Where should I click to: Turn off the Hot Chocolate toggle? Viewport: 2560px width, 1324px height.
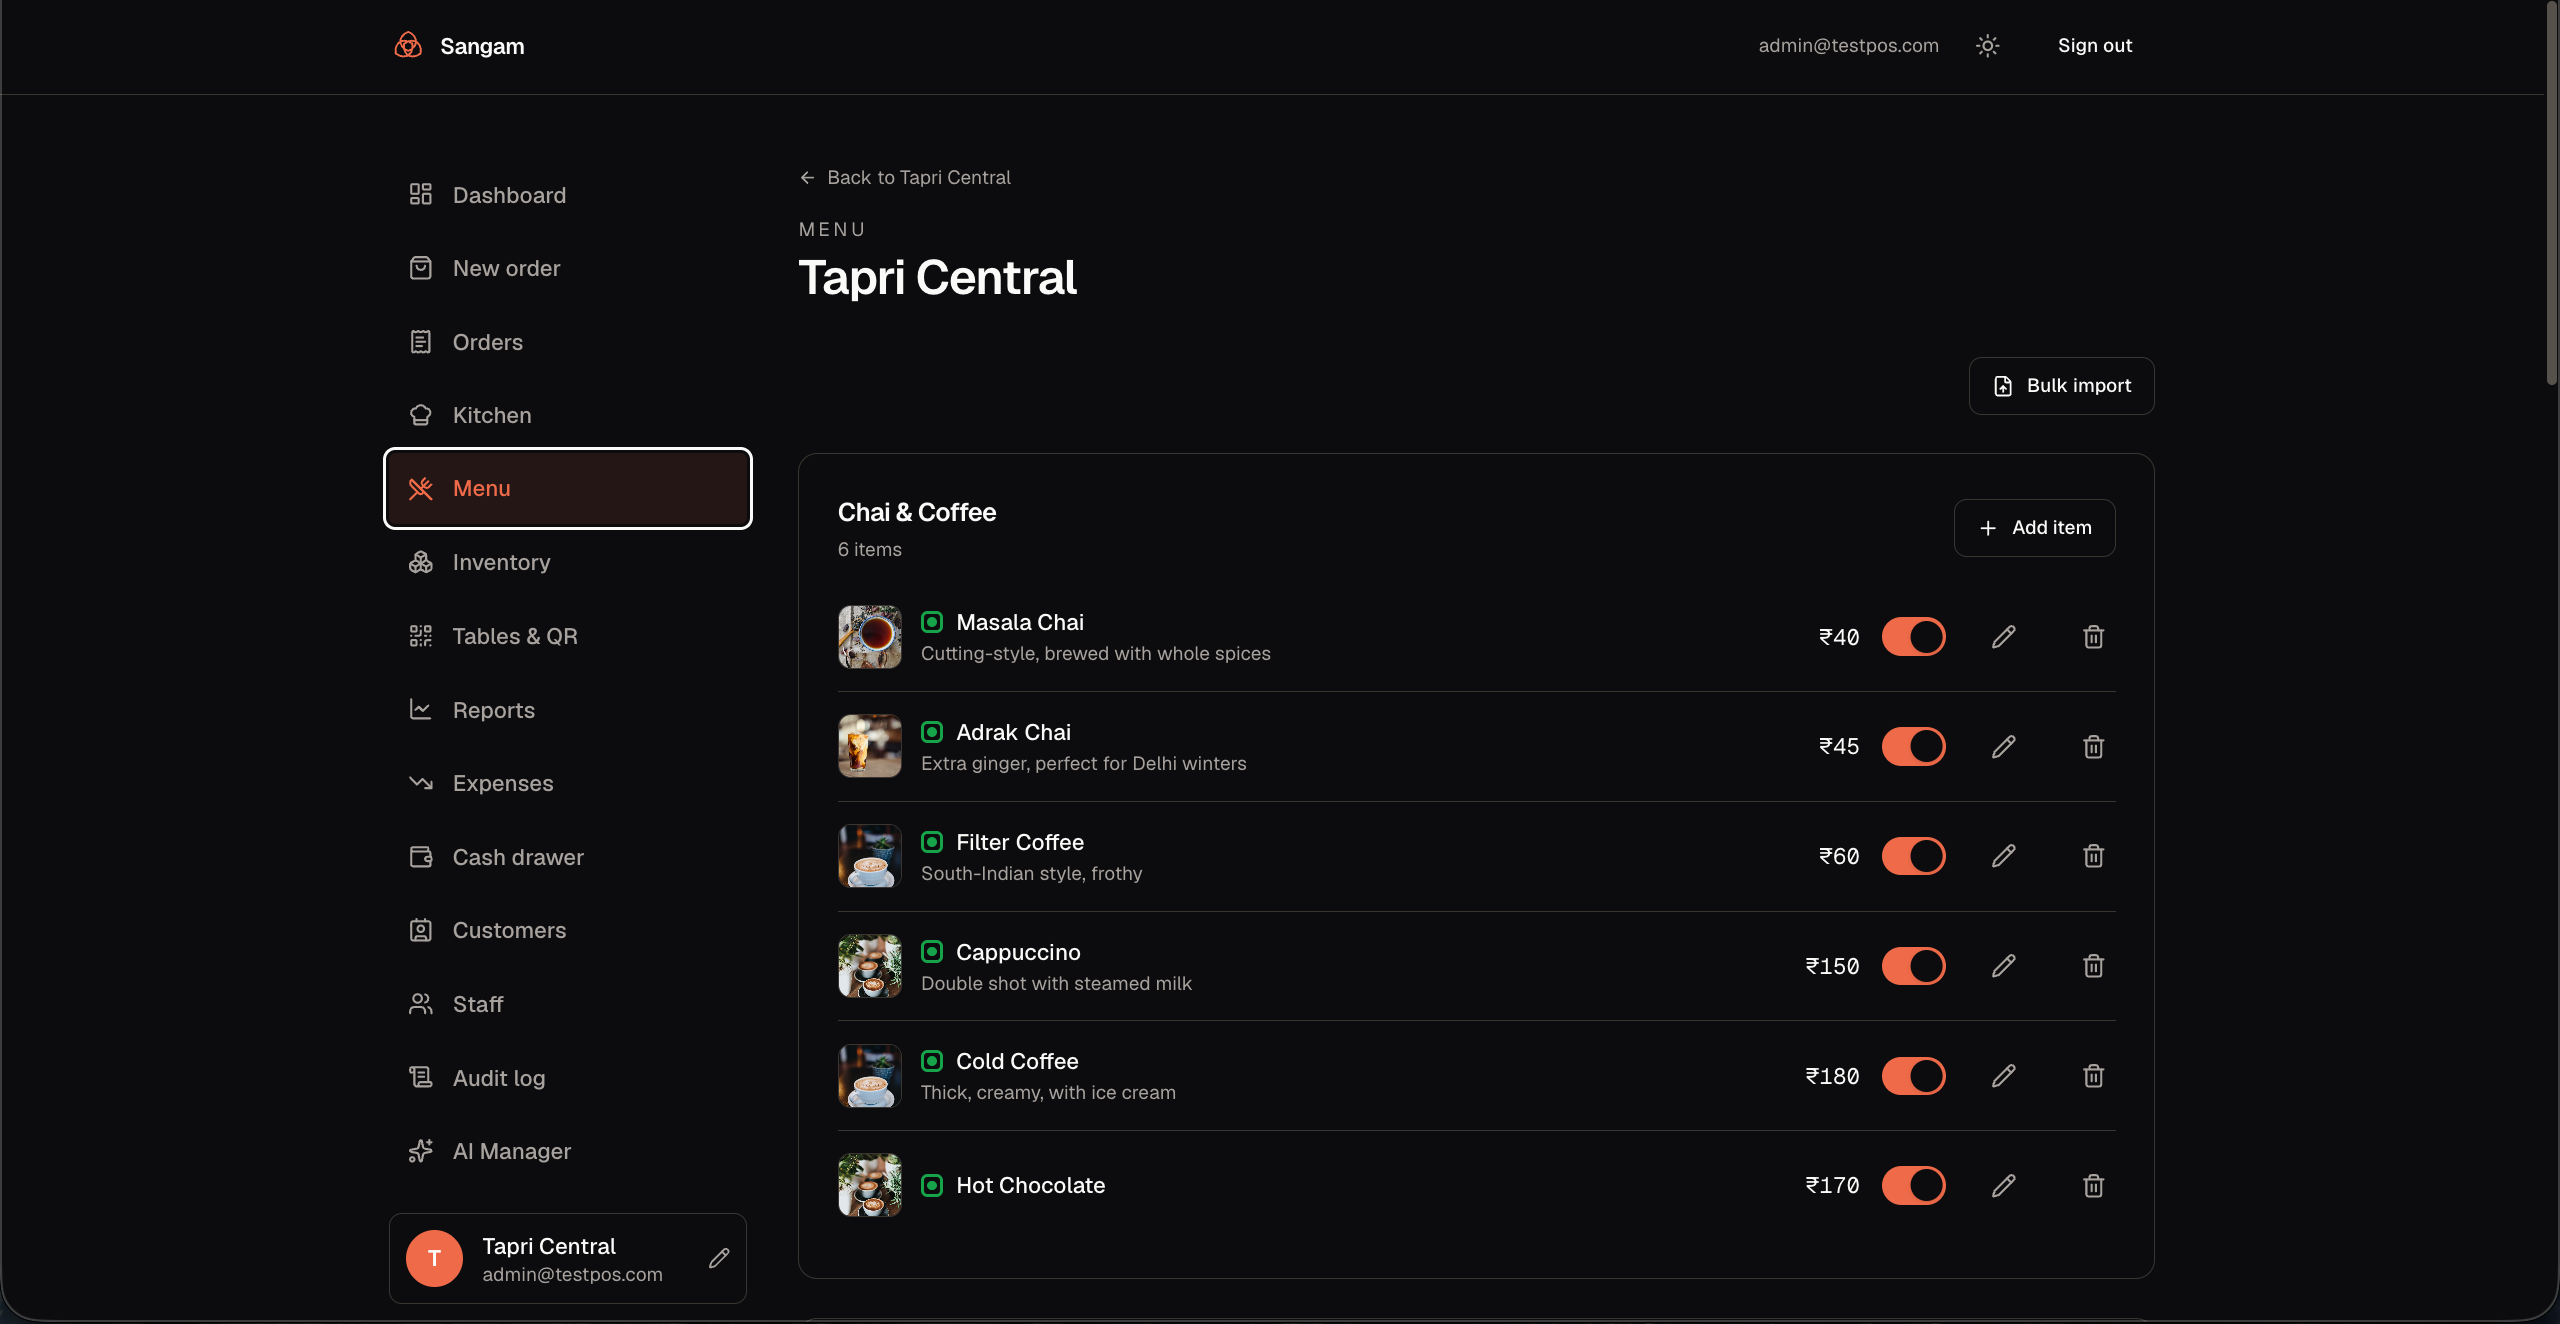(1913, 1186)
